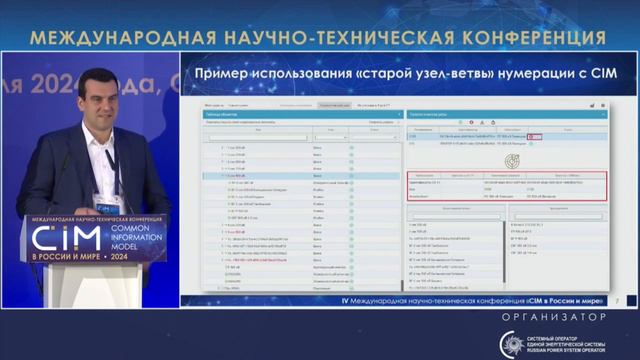Viewport: 640px width, 360px height.
Task: Click banner 'МЕЖДУНАРОДНАЯ НАУЧНО-ТЕХНИЧЕСКАЯ КОНФЕРЕНЦИЯ'
Action: click(x=318, y=38)
